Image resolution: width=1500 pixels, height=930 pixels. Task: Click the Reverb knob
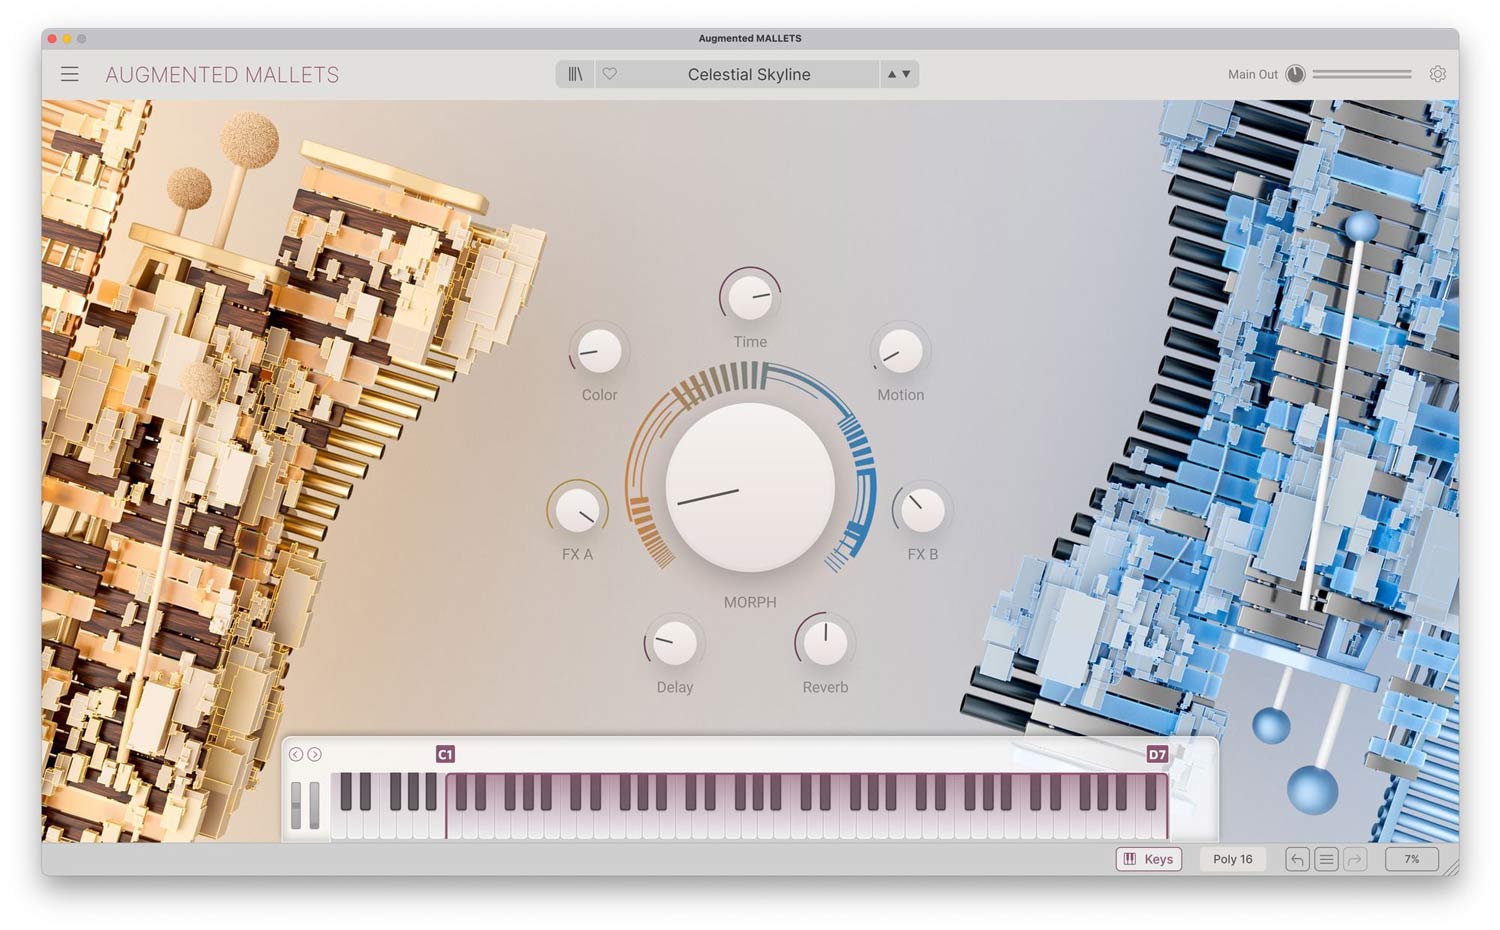(825, 643)
